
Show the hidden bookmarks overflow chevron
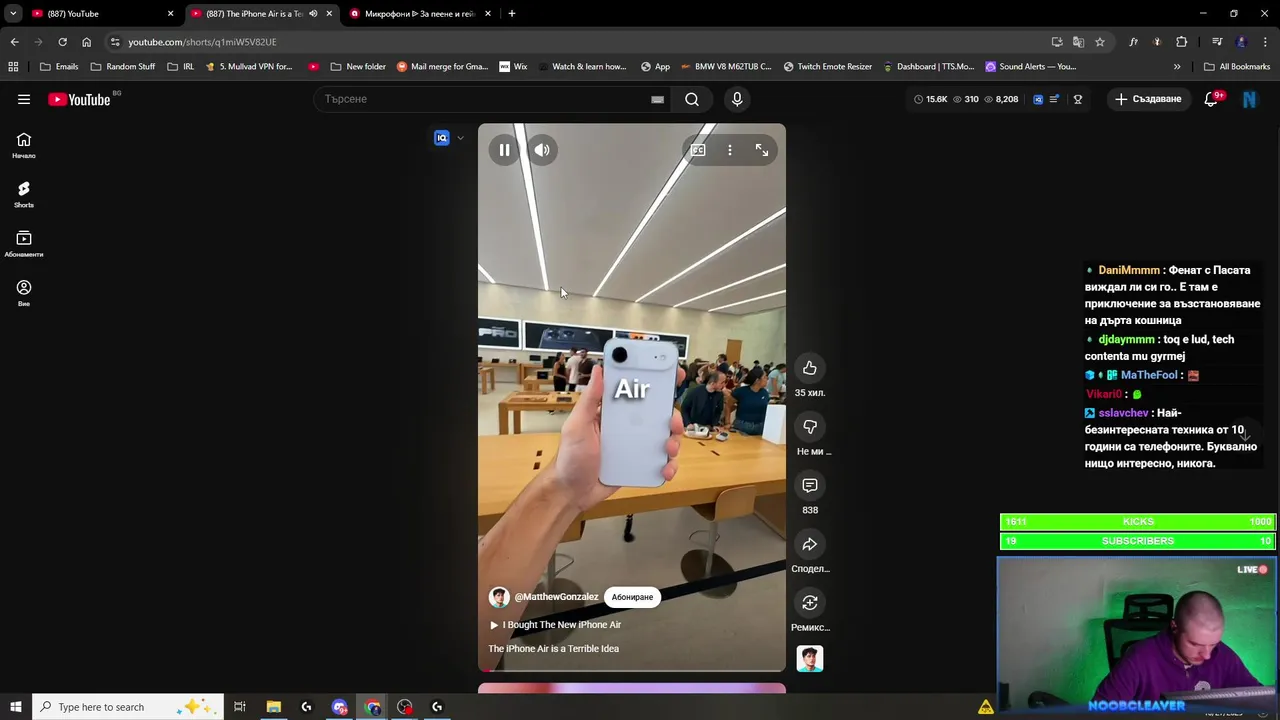(x=1177, y=67)
